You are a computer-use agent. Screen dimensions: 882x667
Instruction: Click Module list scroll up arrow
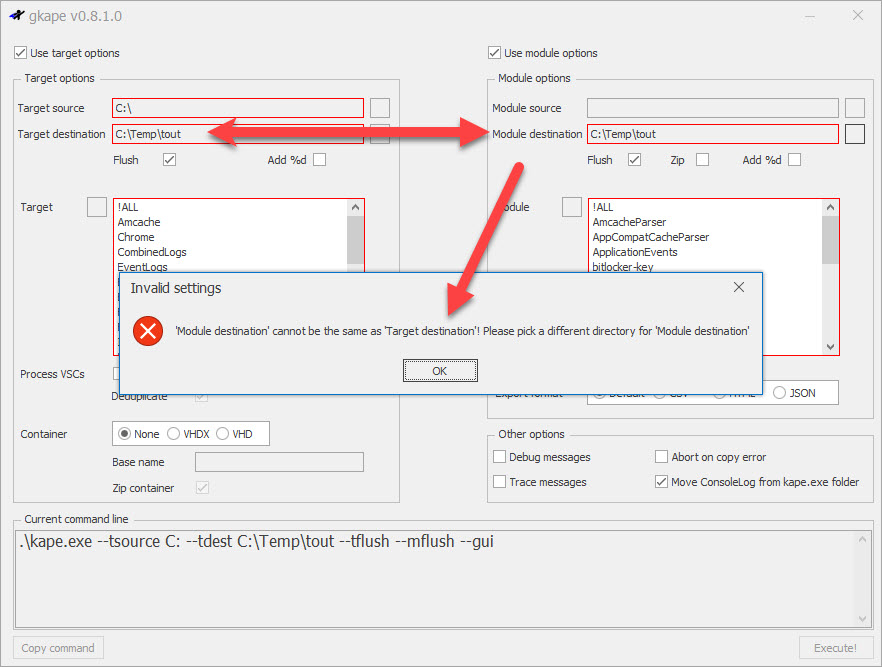click(830, 208)
